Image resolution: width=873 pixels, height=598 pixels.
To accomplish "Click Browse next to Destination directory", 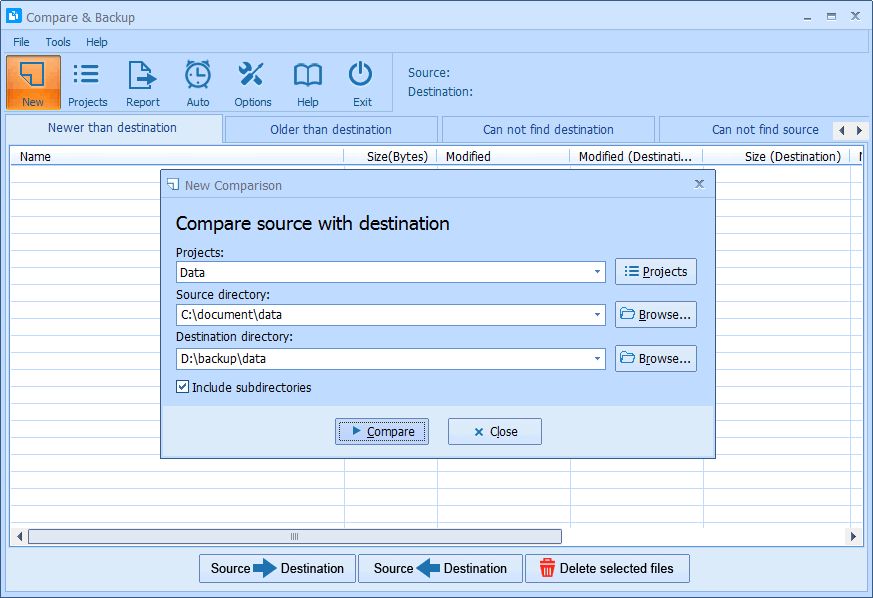I will [655, 359].
